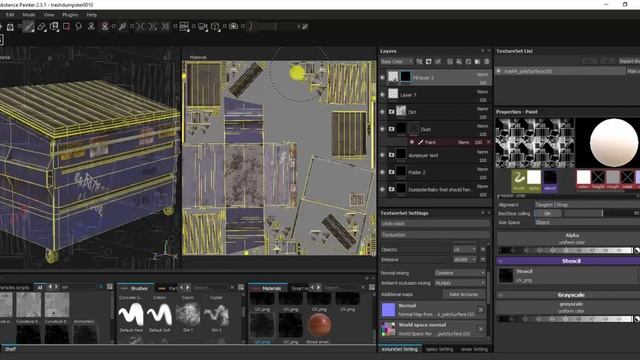
Task: Open the Base Color channel dropdown
Action: (397, 62)
